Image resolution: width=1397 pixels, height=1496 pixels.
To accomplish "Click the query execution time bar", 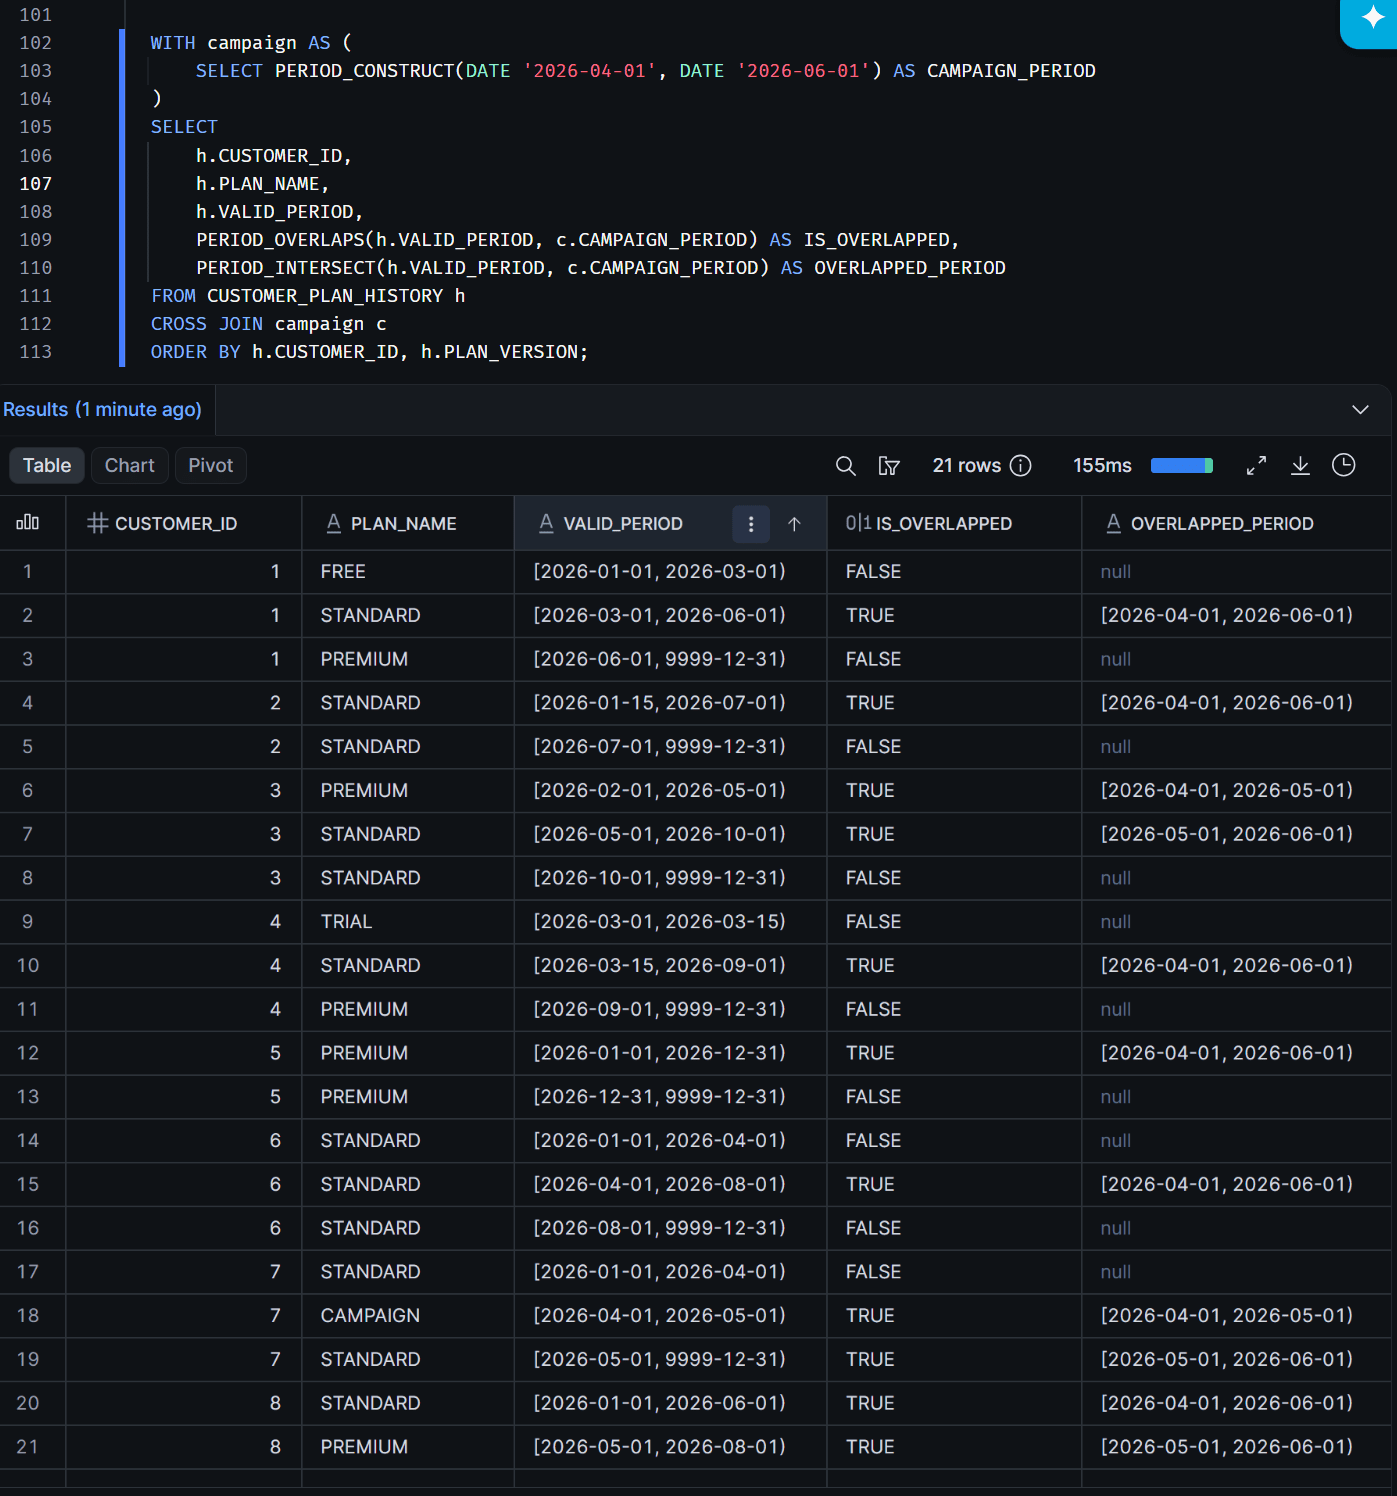I will 1182,466.
